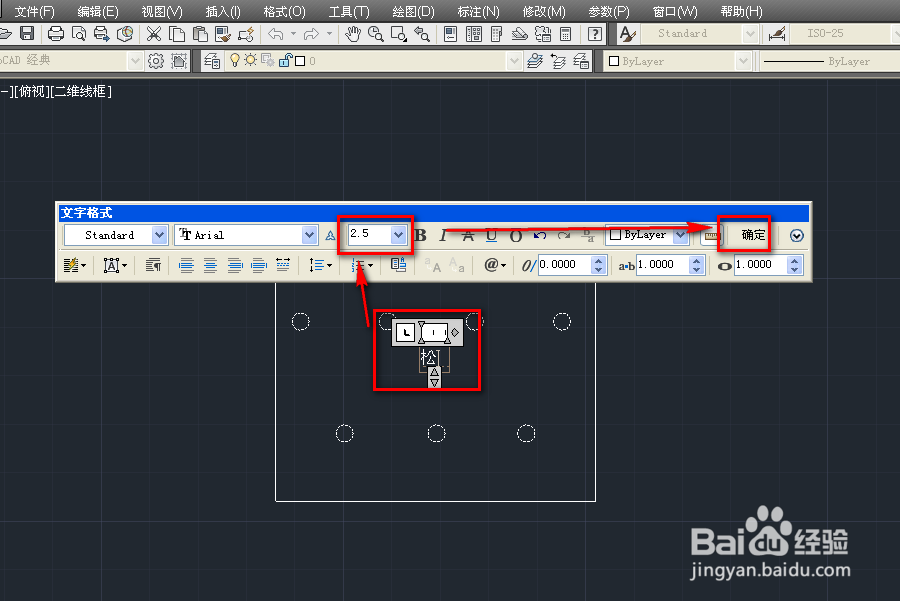The image size is (900, 601).
Task: Open Layer Properties Manager icon
Action: (212, 60)
